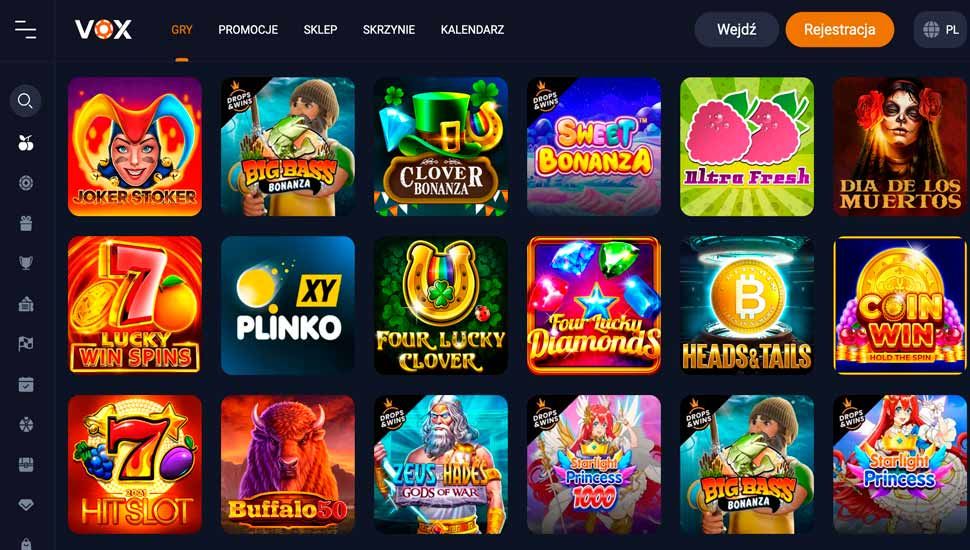Open the SKLEP menu item
970x550 pixels.
[320, 30]
